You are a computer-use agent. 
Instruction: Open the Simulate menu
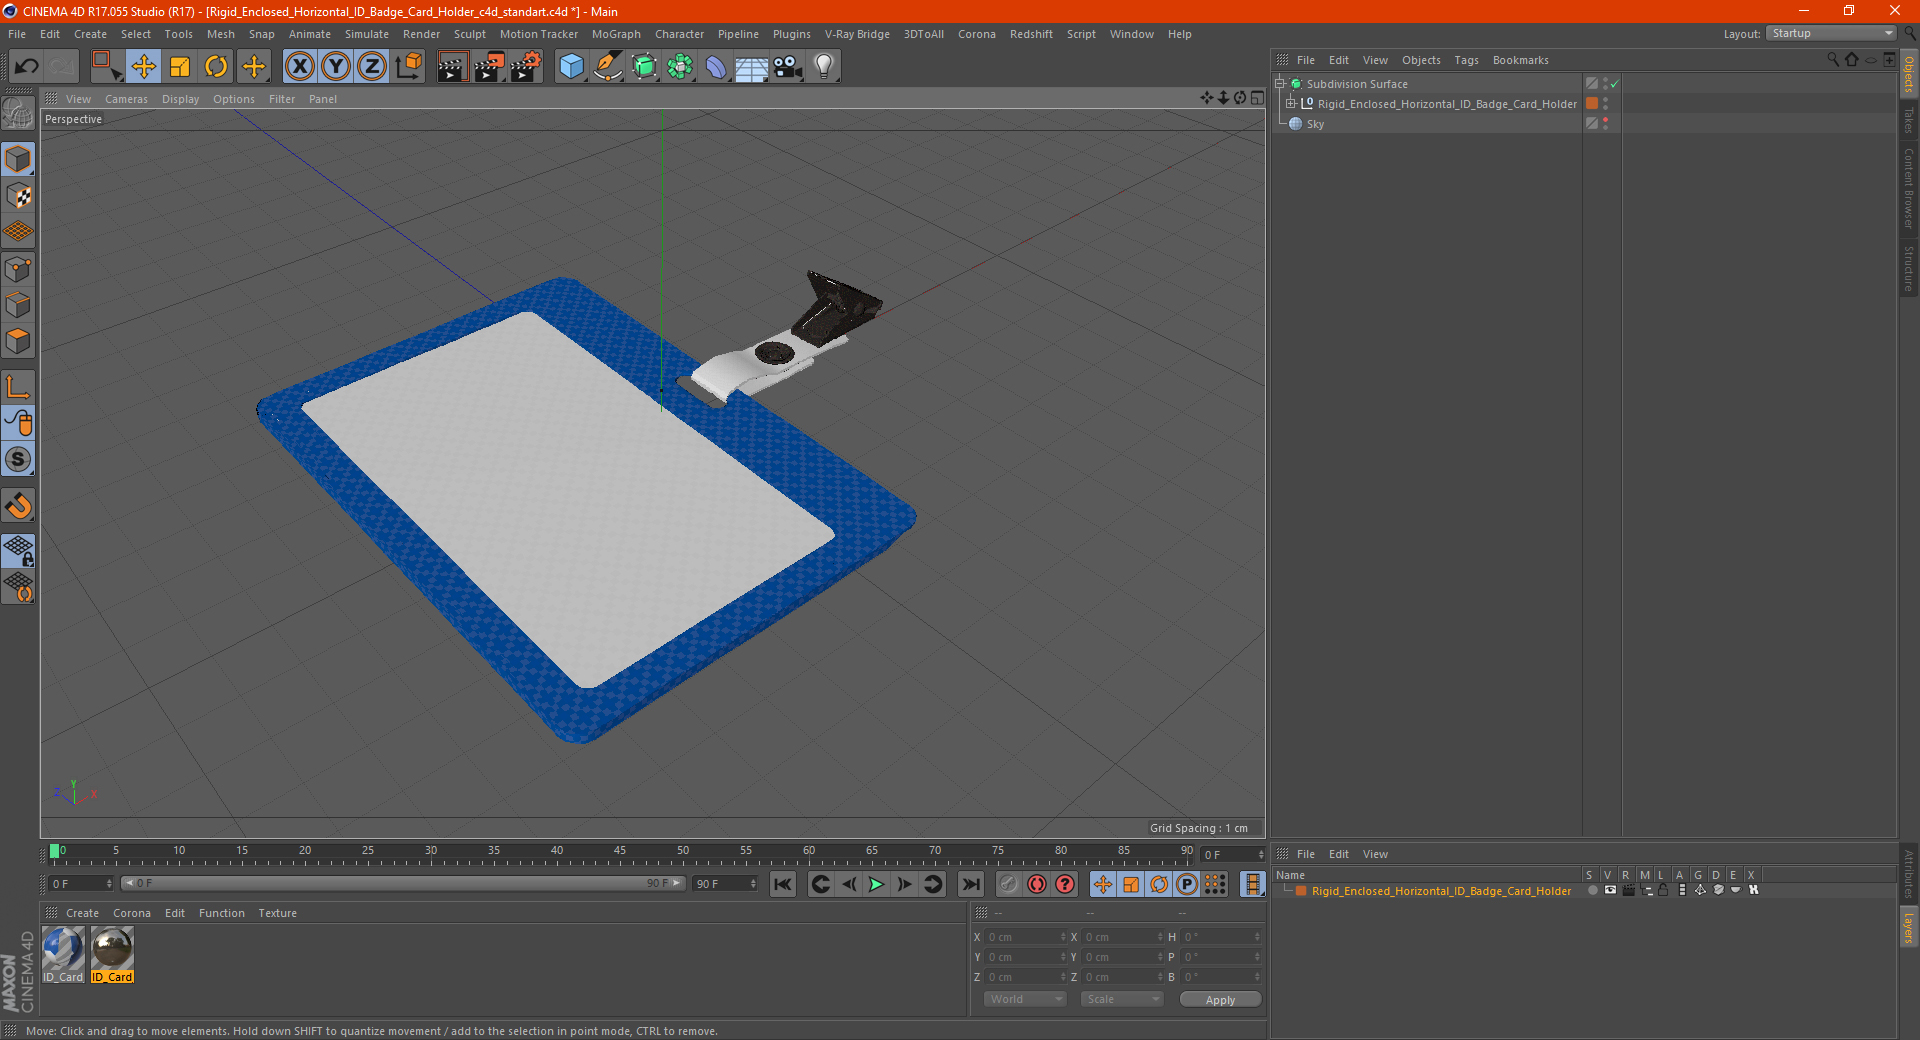[x=367, y=34]
